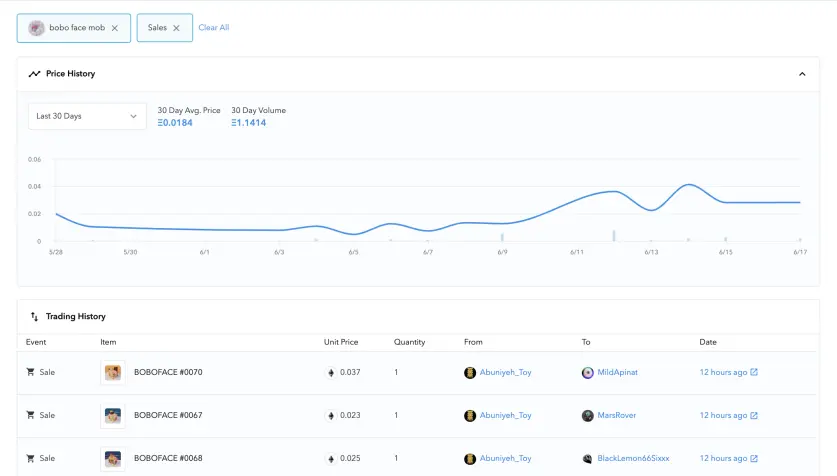
Task: Click 12 hours ago in BOBOFACE #0068 row
Action: pos(723,458)
